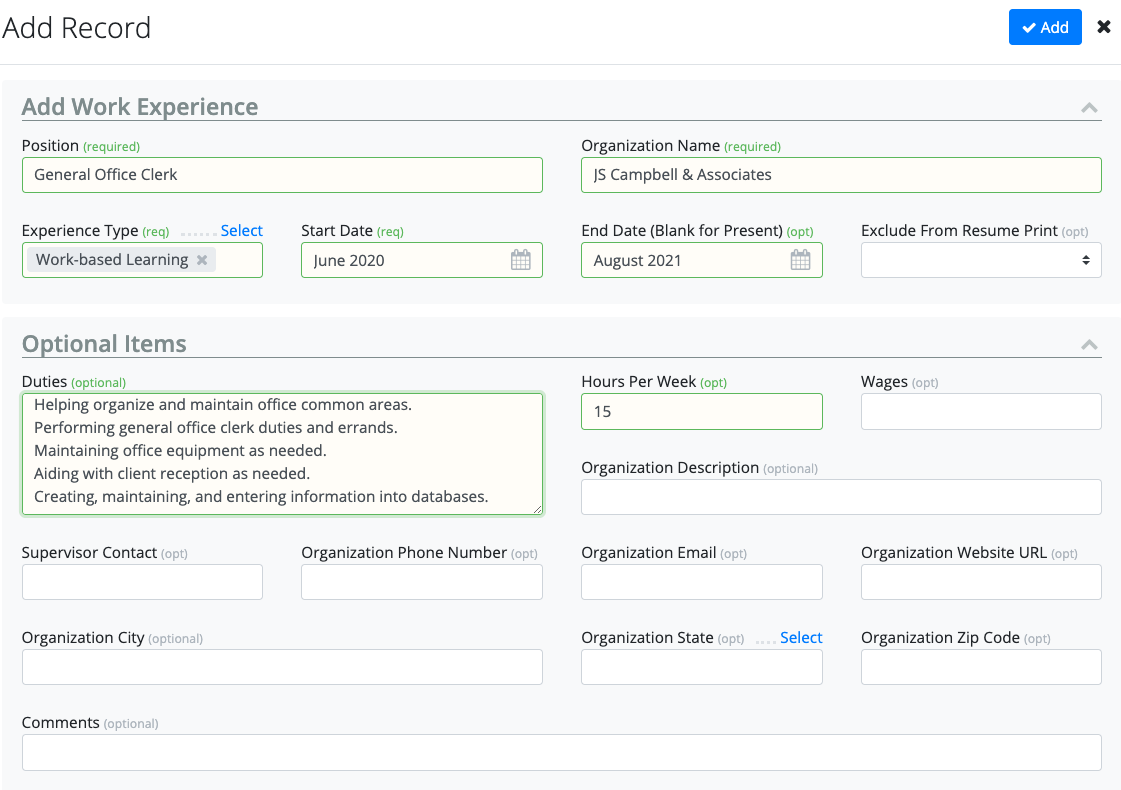Click the Supervisor Contact field
Viewport: 1121px width, 790px height.
[x=142, y=582]
